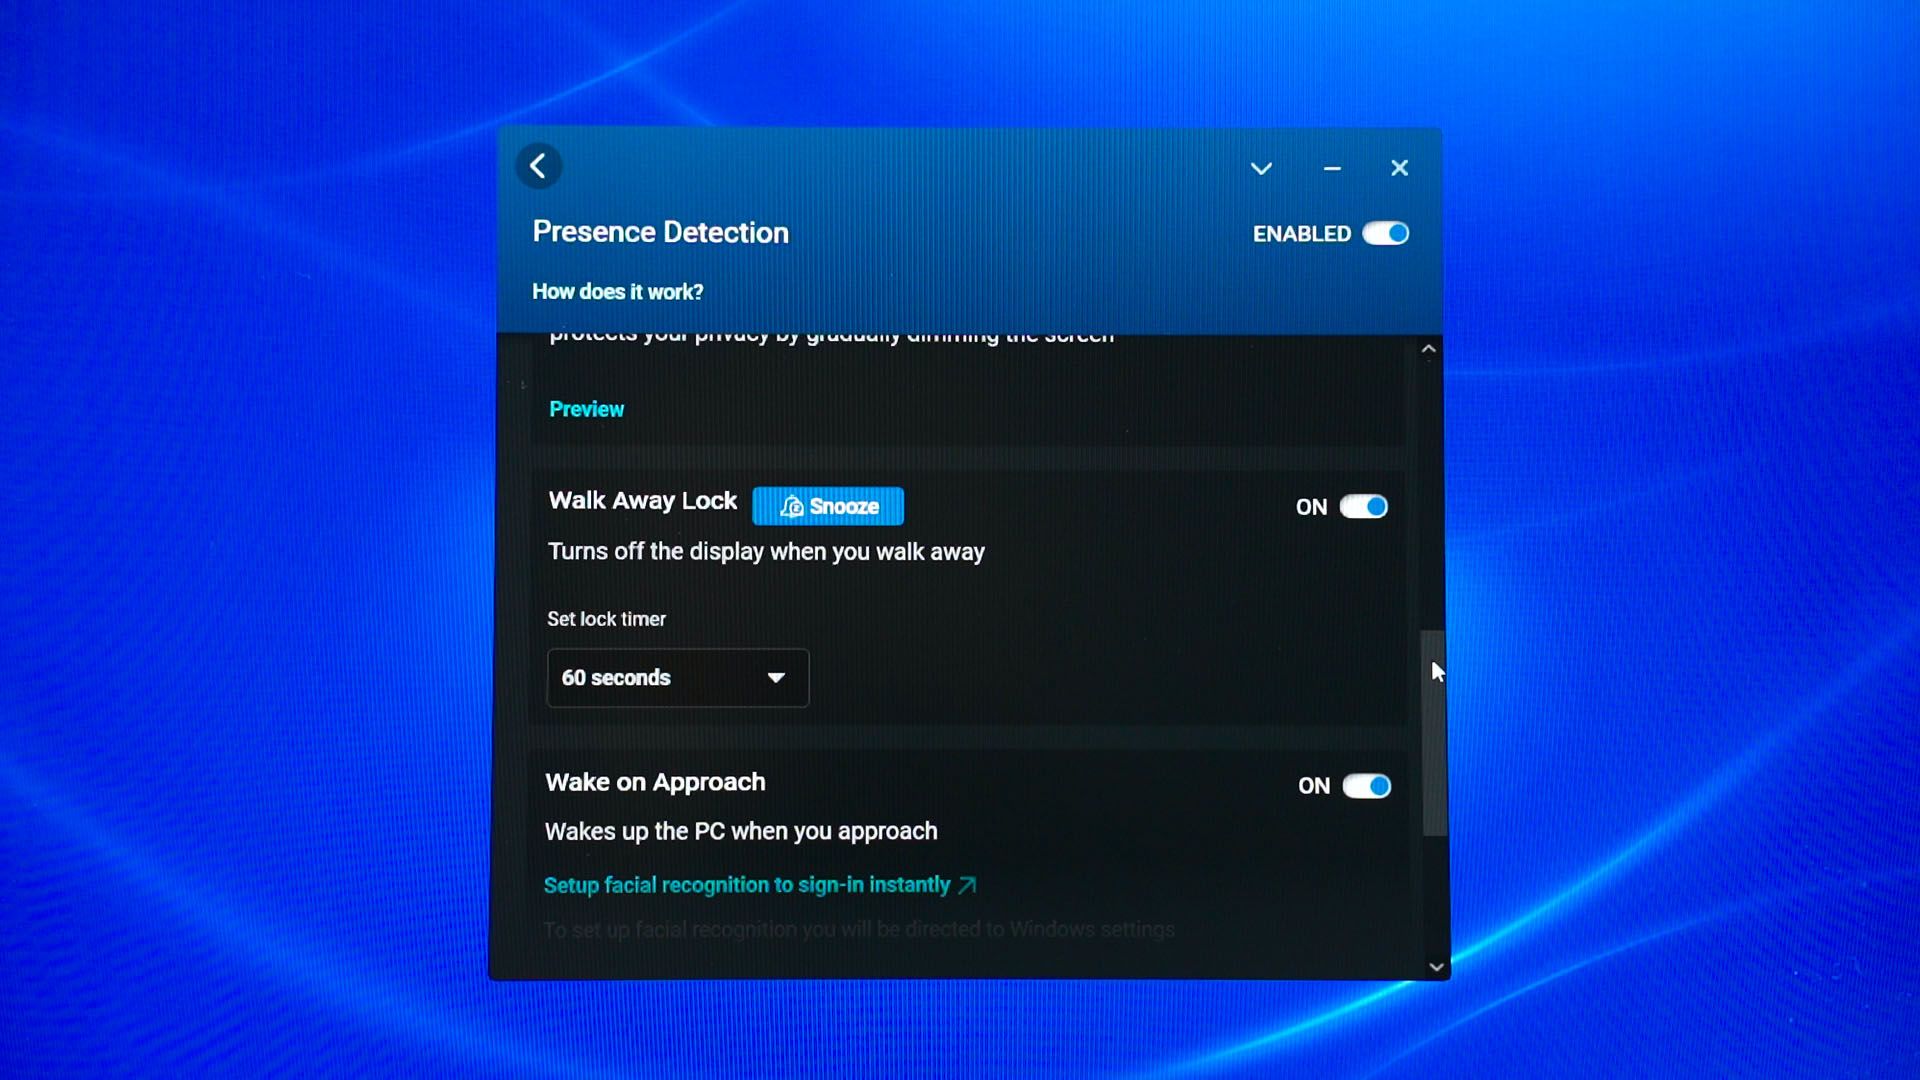1920x1080 pixels.
Task: Click the Preview link
Action: 587,409
